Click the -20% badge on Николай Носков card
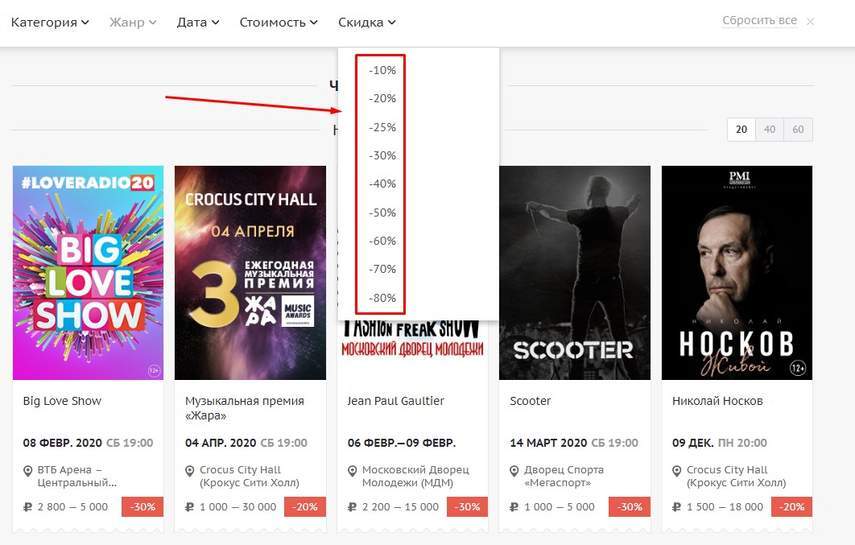Image resolution: width=855 pixels, height=545 pixels. 791,507
